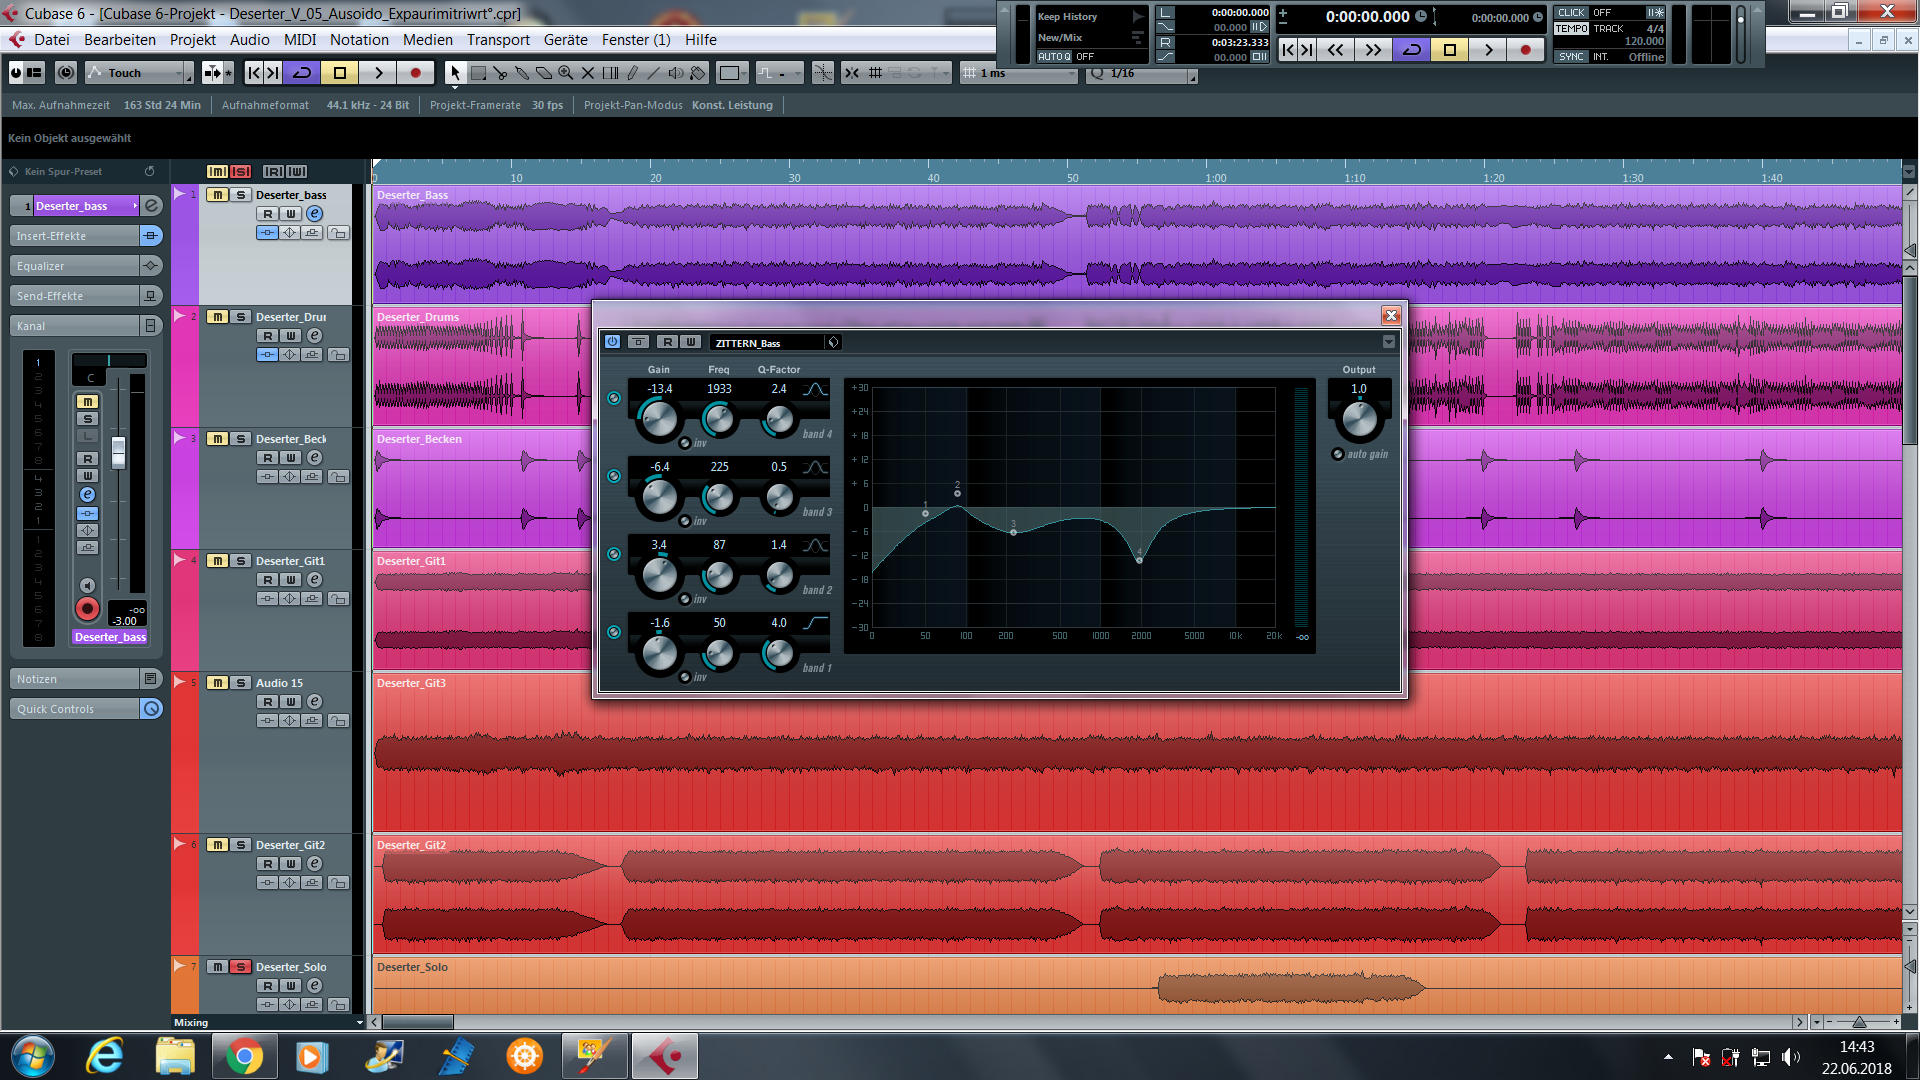This screenshot has height=1080, width=1920.
Task: Close the EQ plugin window
Action: coord(1391,316)
